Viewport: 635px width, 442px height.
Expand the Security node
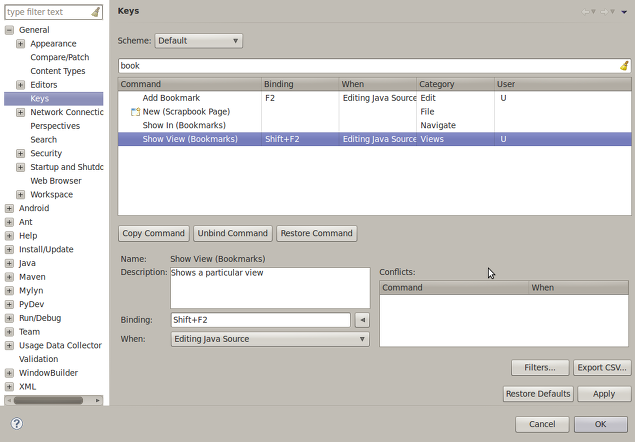pos(21,153)
